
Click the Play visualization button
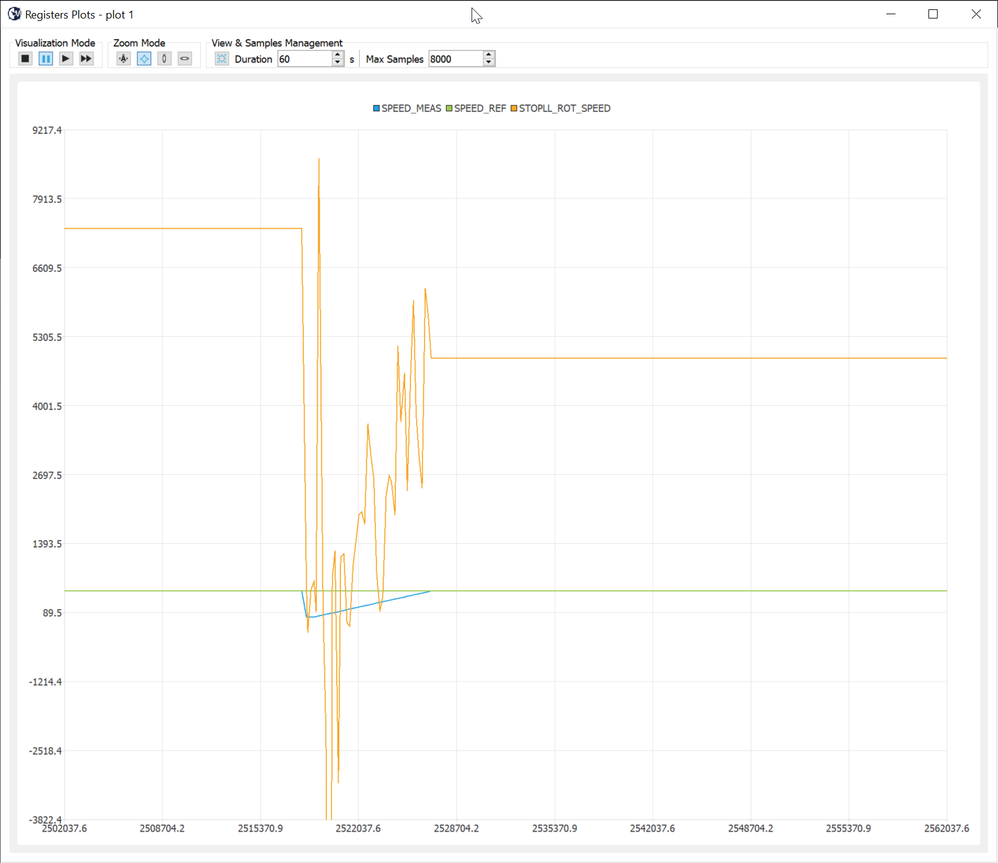66,59
